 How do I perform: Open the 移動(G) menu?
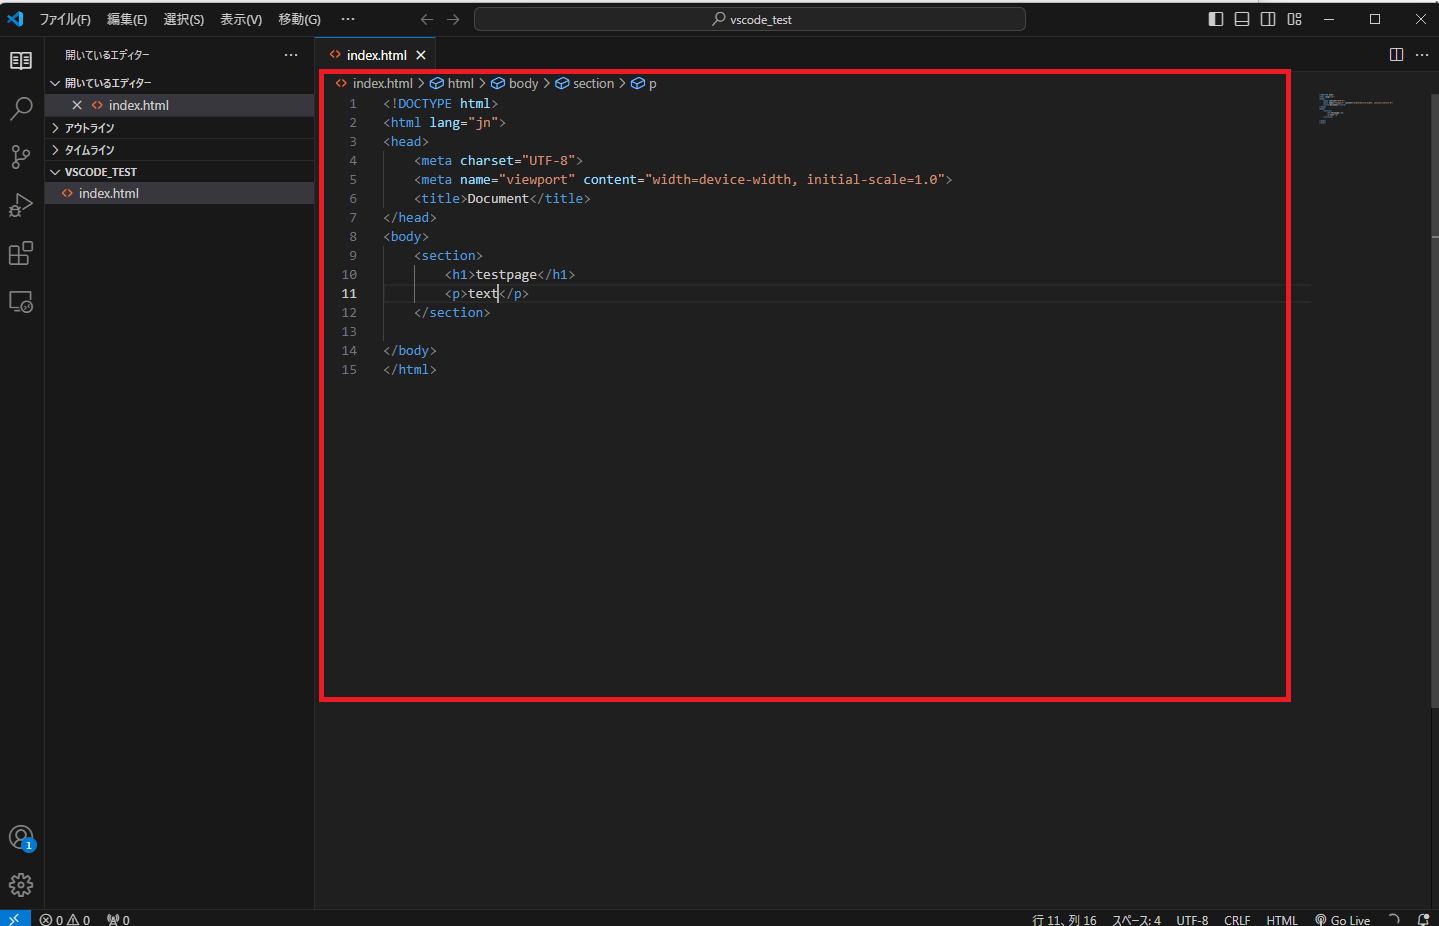pyautogui.click(x=299, y=19)
